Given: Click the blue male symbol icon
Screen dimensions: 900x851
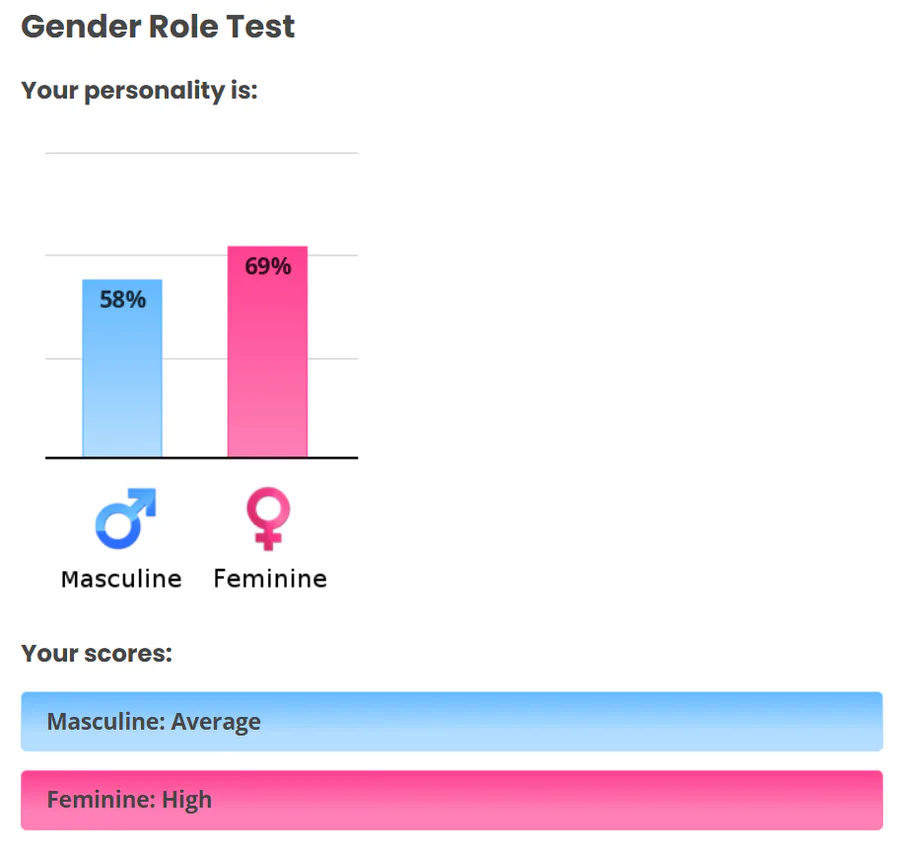Looking at the screenshot, I should point(125,519).
